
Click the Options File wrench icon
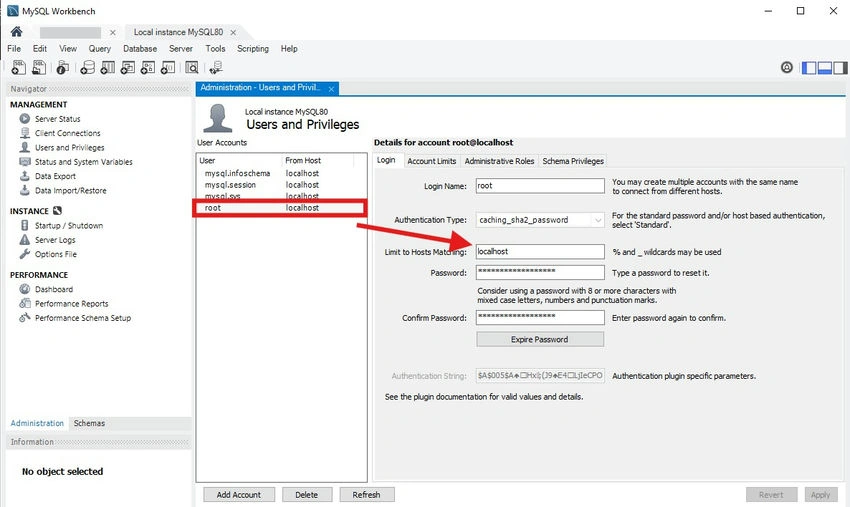point(25,254)
